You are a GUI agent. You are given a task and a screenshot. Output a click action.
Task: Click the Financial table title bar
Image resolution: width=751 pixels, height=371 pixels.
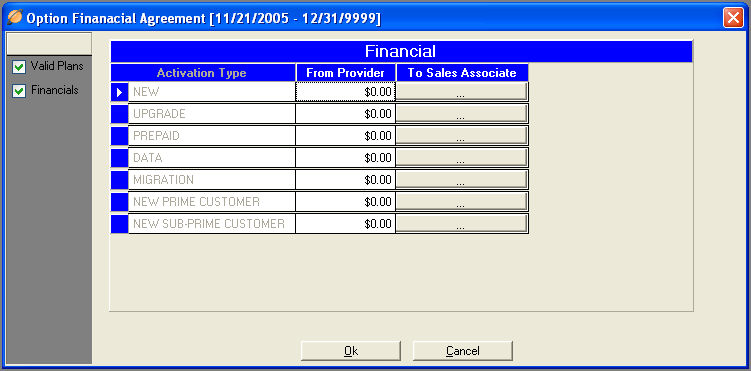click(401, 51)
